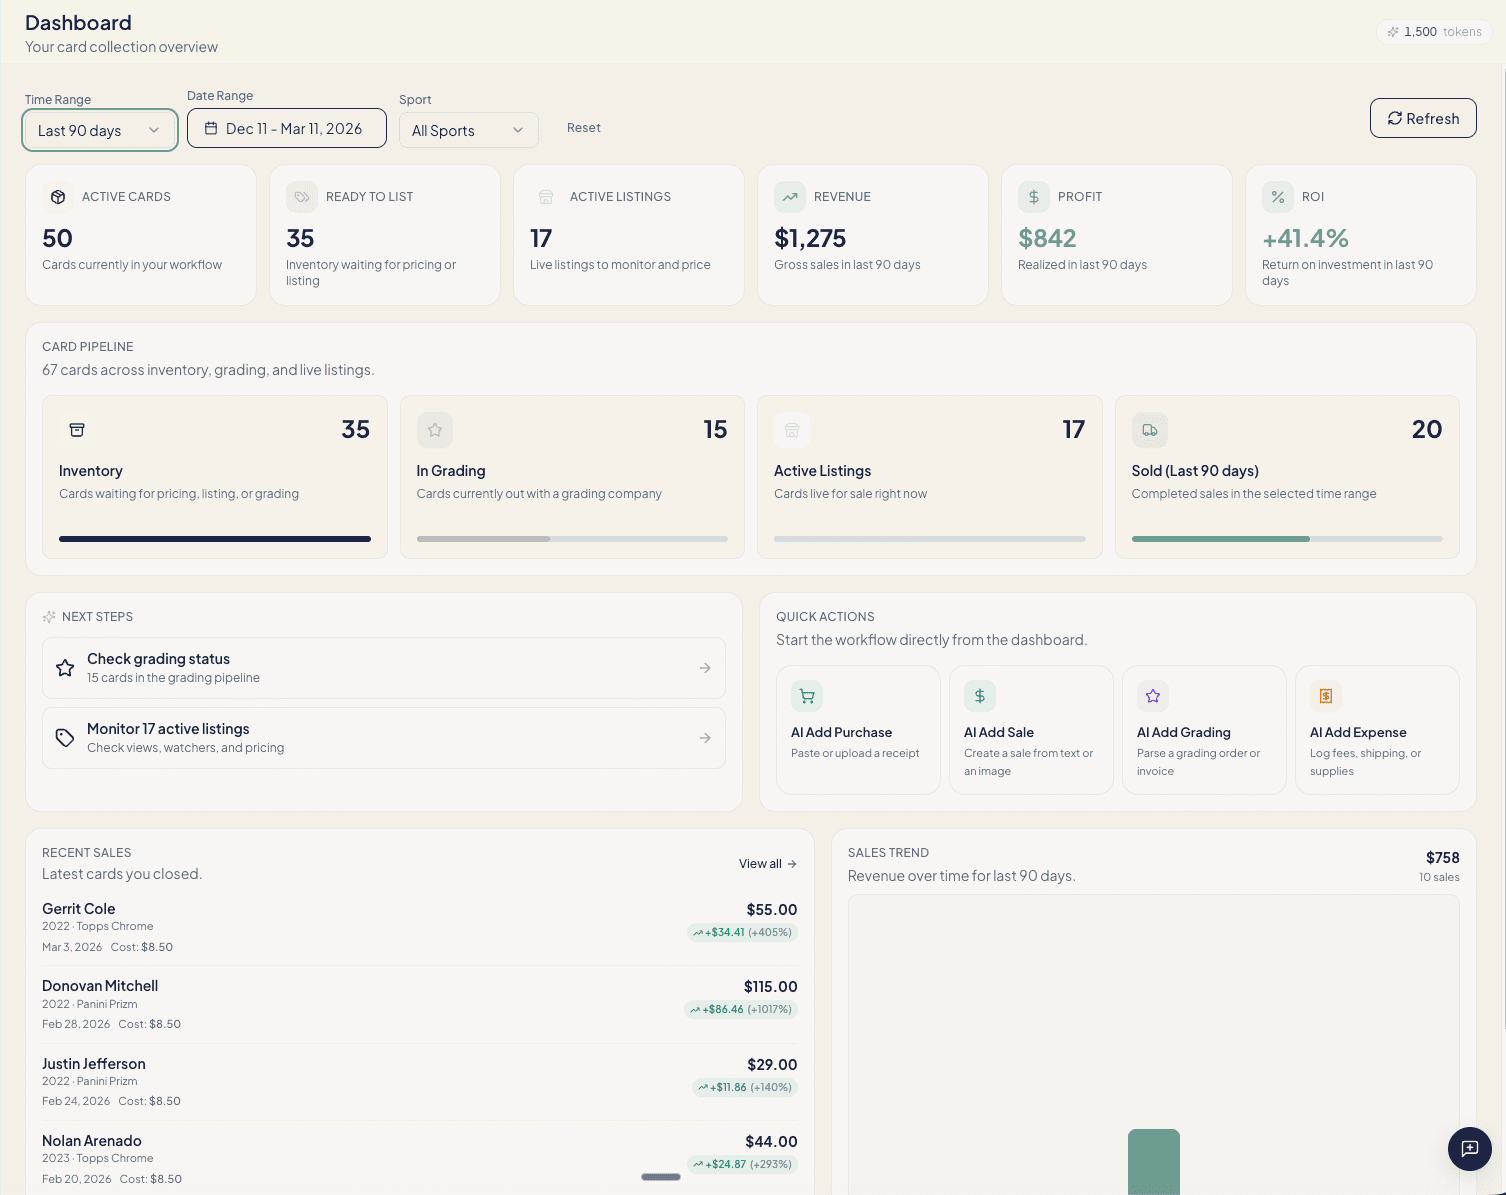Open the Sport filter dropdown
This screenshot has width=1506, height=1195.
[x=468, y=130]
